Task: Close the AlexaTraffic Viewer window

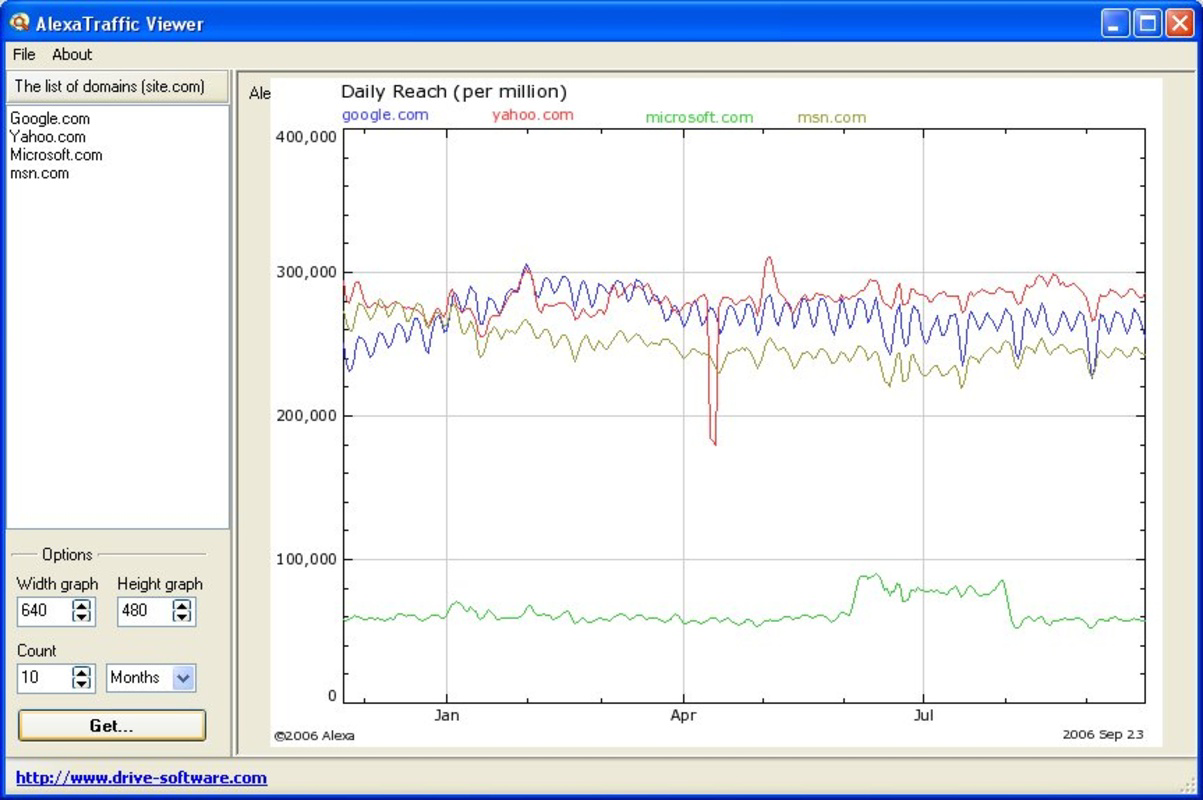Action: click(x=1179, y=23)
